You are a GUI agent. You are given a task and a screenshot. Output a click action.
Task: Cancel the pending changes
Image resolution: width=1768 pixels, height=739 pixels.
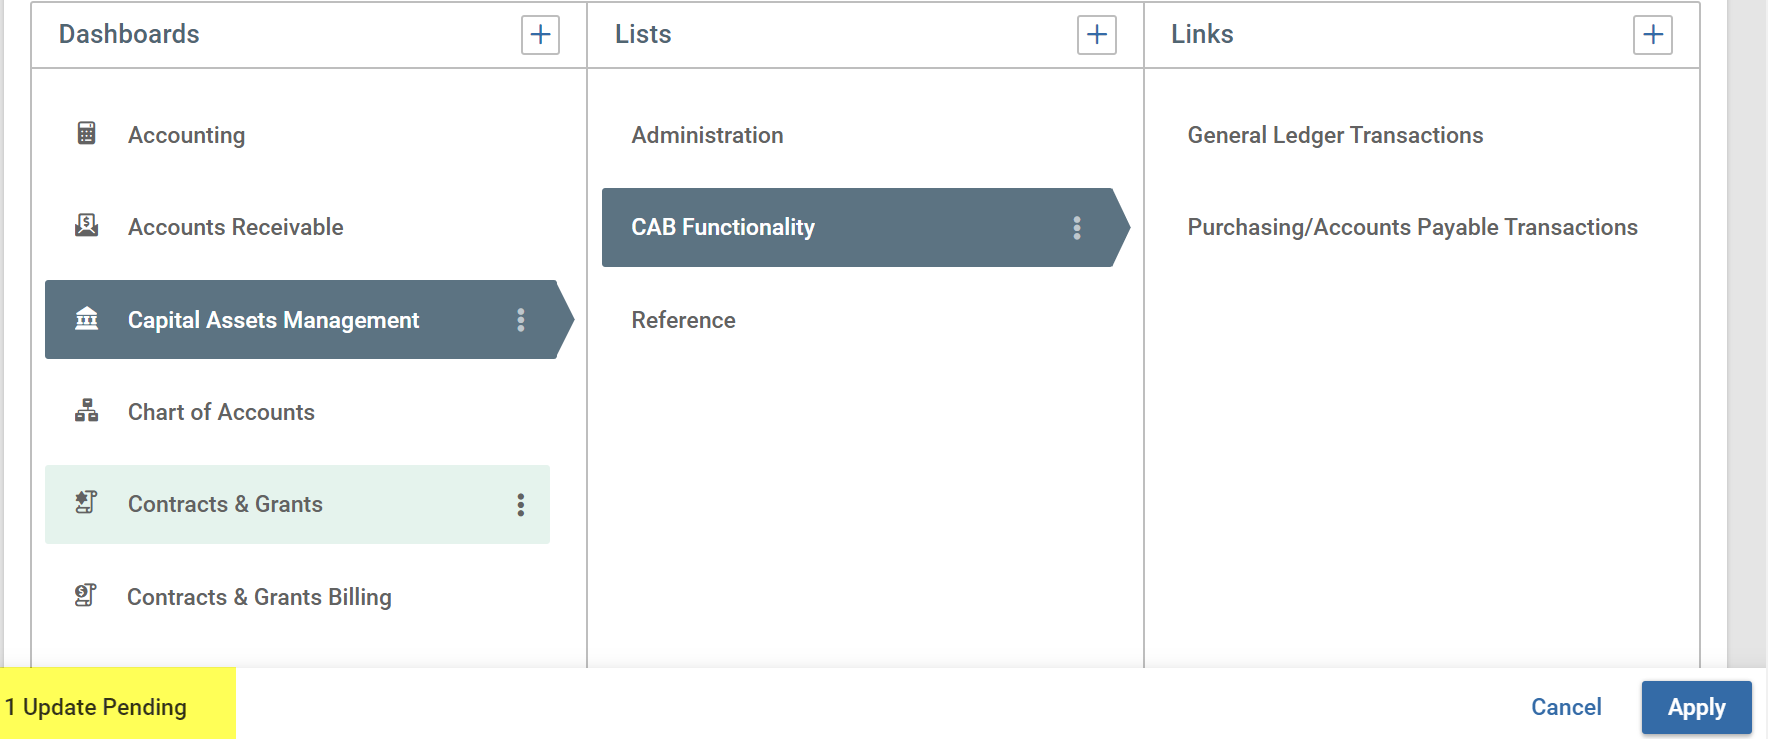coord(1566,707)
